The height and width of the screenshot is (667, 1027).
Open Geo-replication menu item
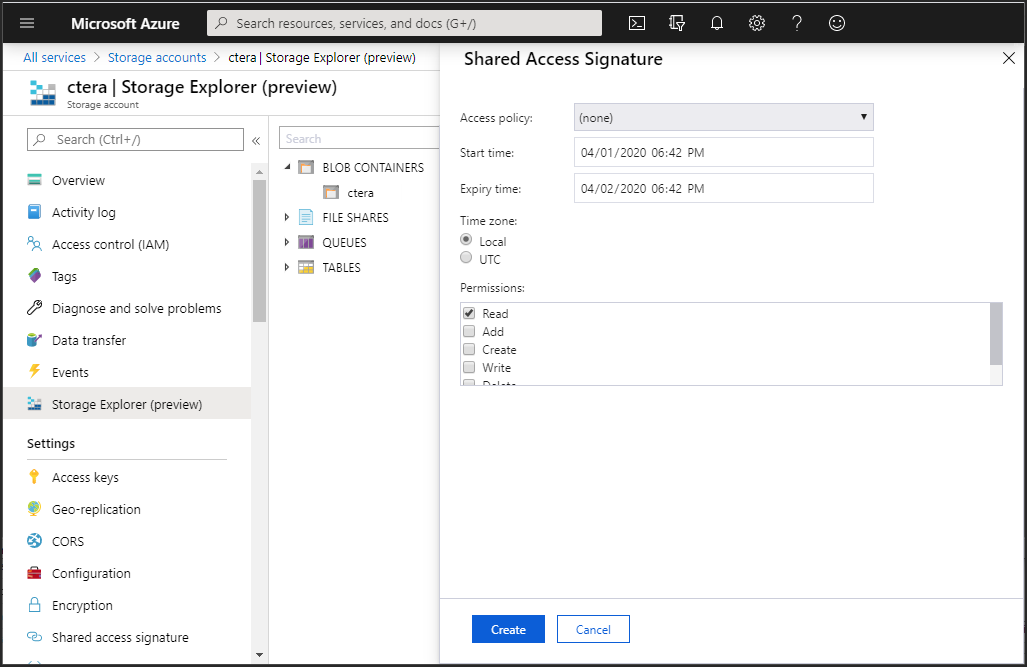96,509
